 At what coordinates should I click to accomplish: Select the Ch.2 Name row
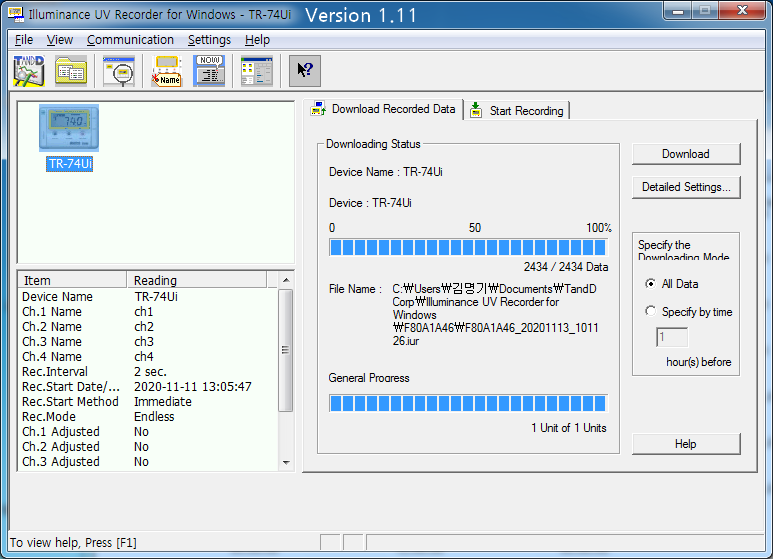click(x=148, y=327)
